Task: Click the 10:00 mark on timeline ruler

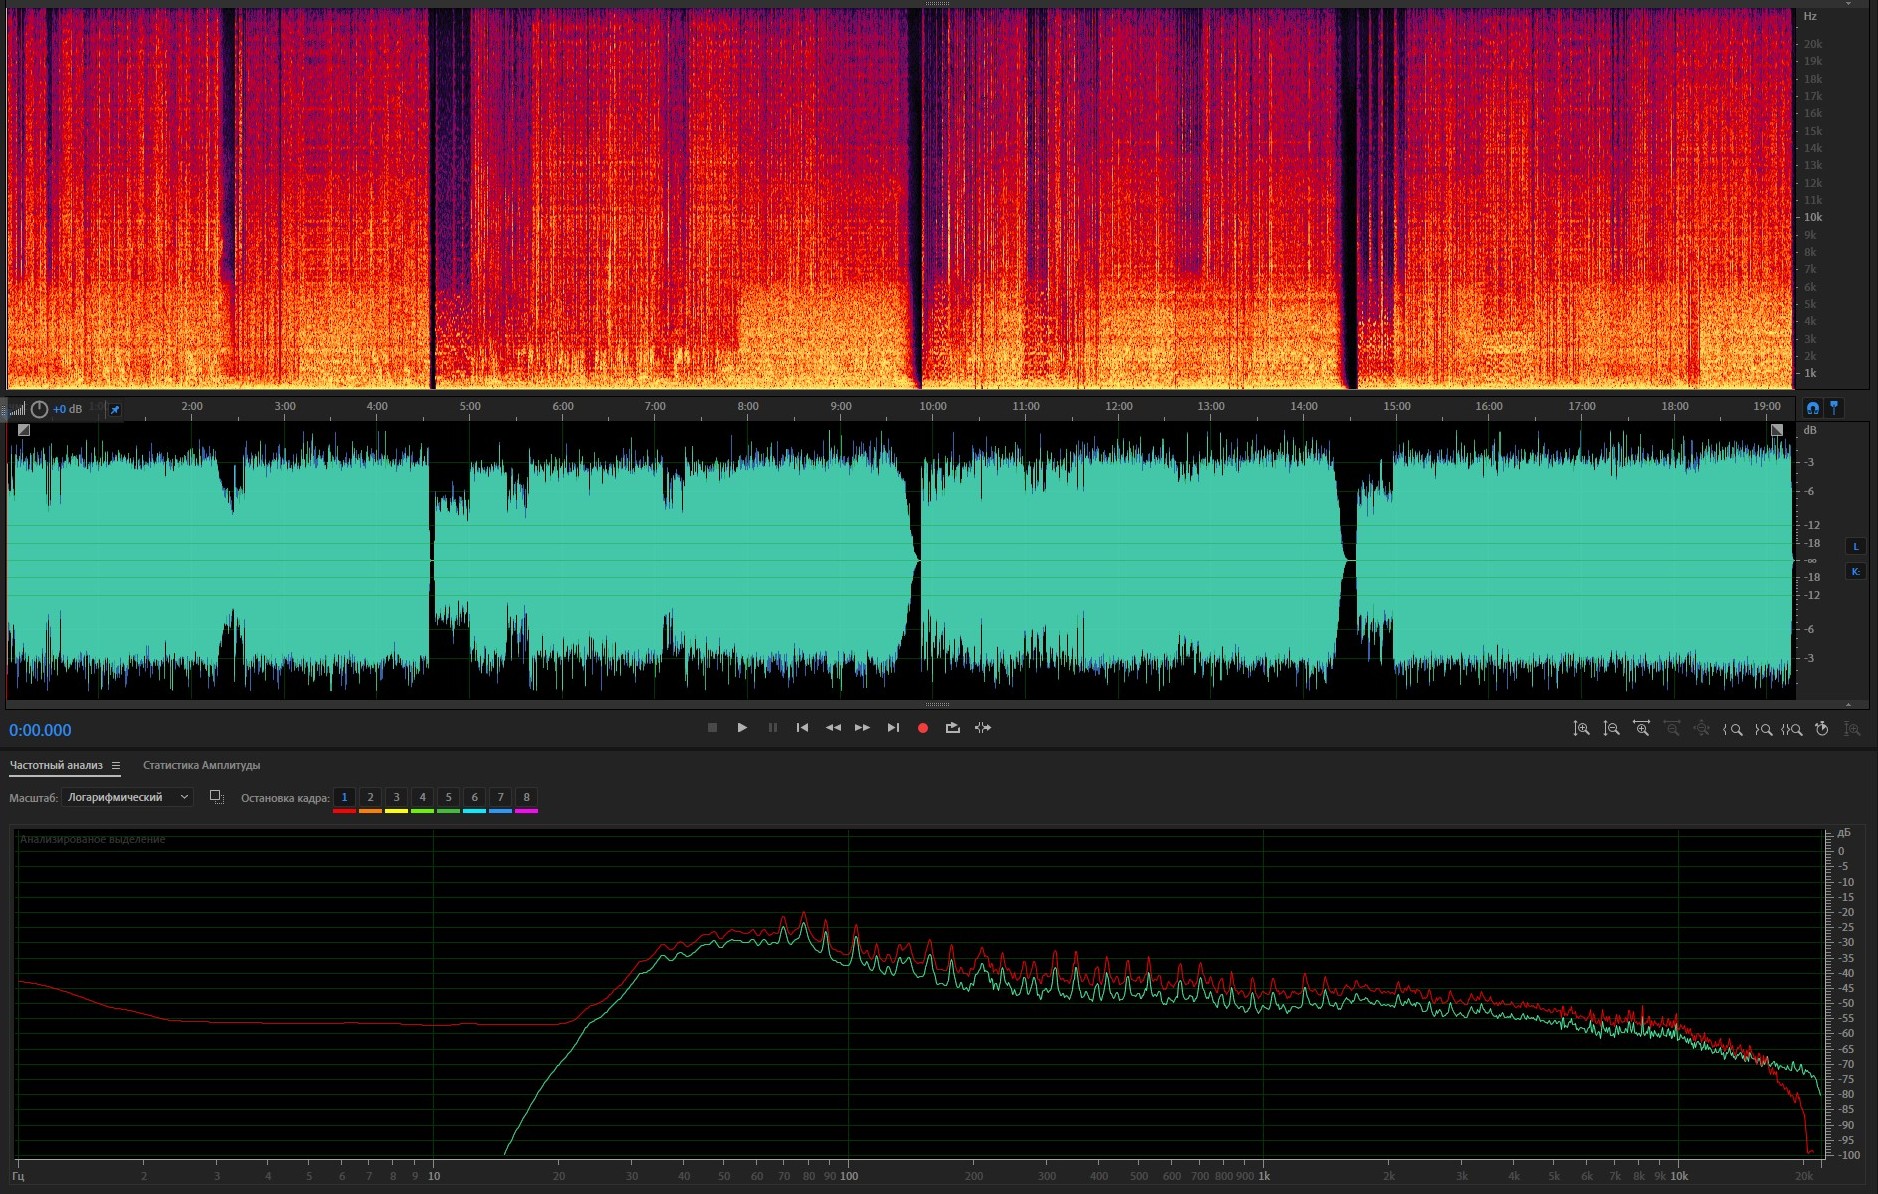Action: pos(932,407)
